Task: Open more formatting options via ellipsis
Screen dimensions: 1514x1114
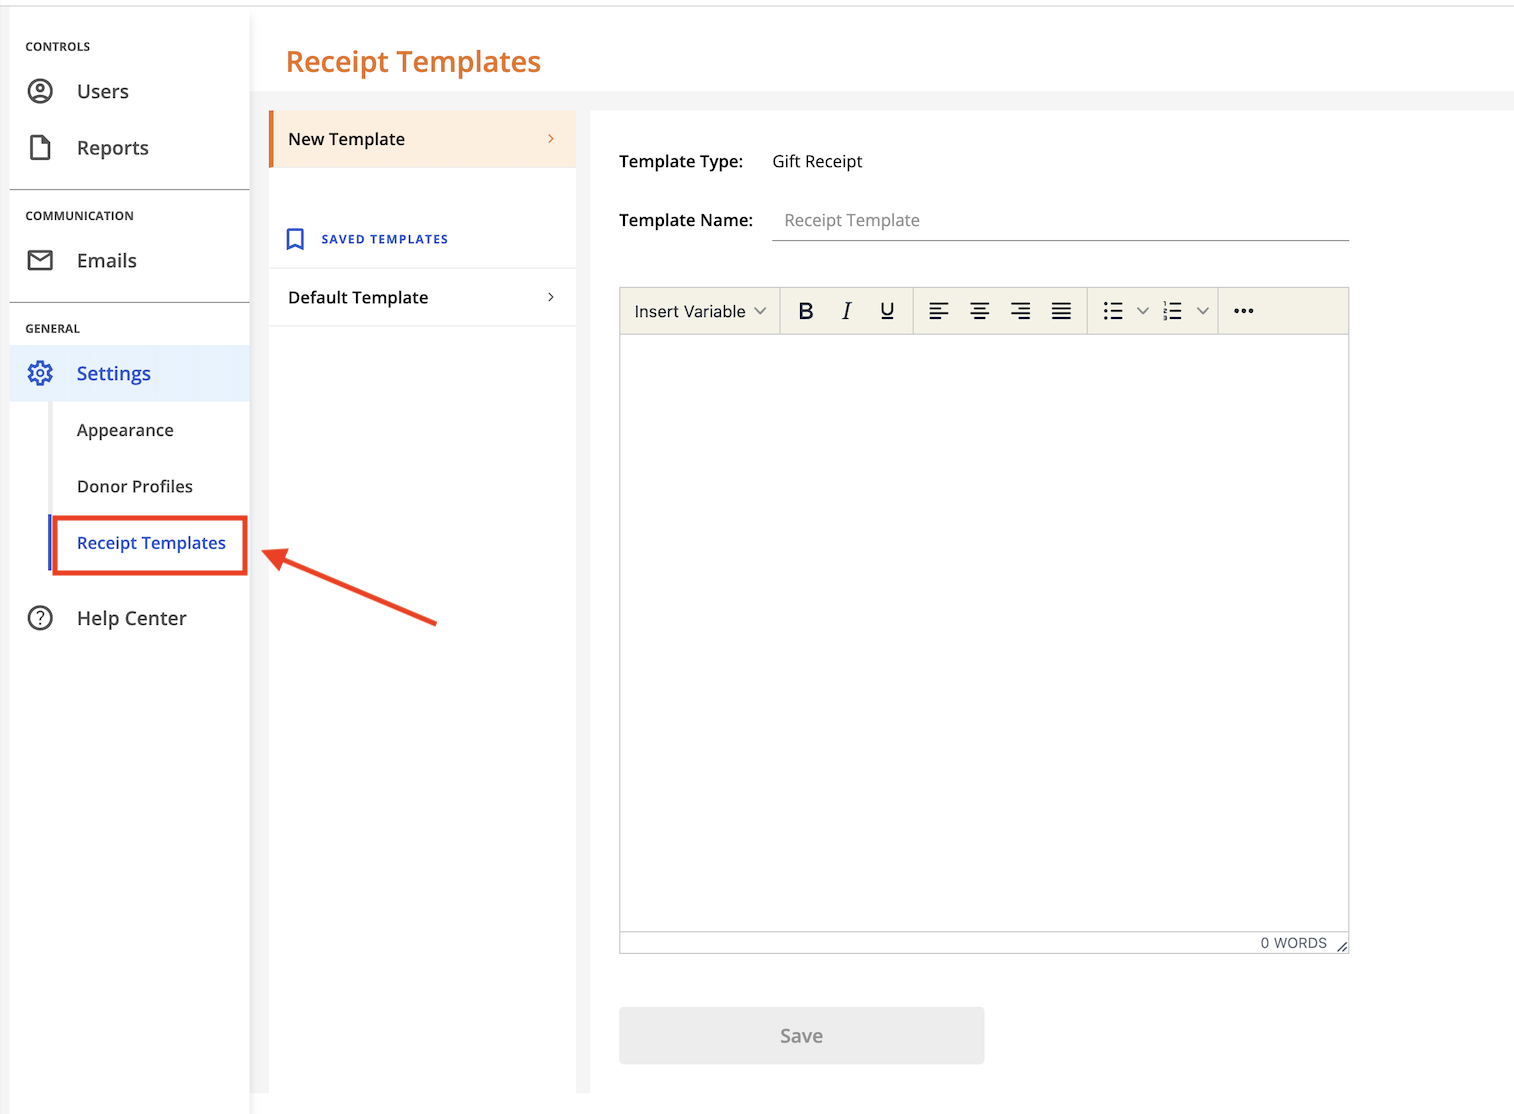Action: [1243, 311]
